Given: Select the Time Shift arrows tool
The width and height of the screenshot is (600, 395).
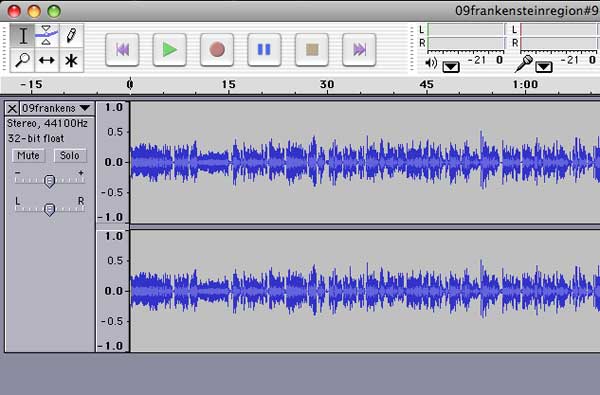Looking at the screenshot, I should pyautogui.click(x=47, y=60).
